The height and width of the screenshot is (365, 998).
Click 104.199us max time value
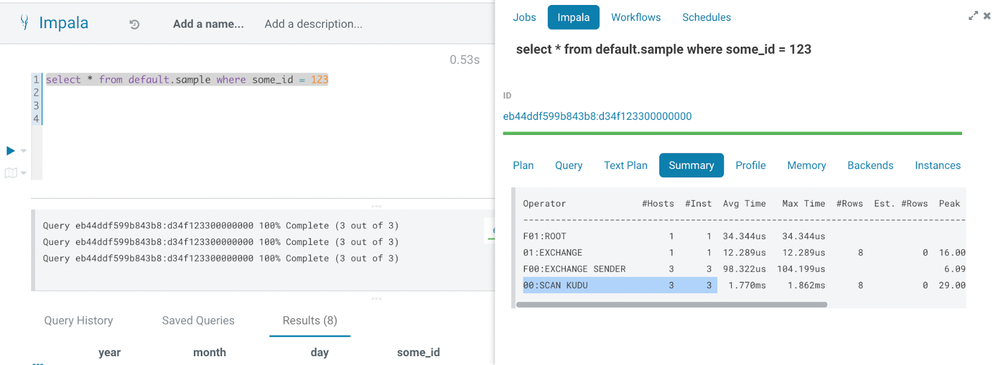point(800,269)
